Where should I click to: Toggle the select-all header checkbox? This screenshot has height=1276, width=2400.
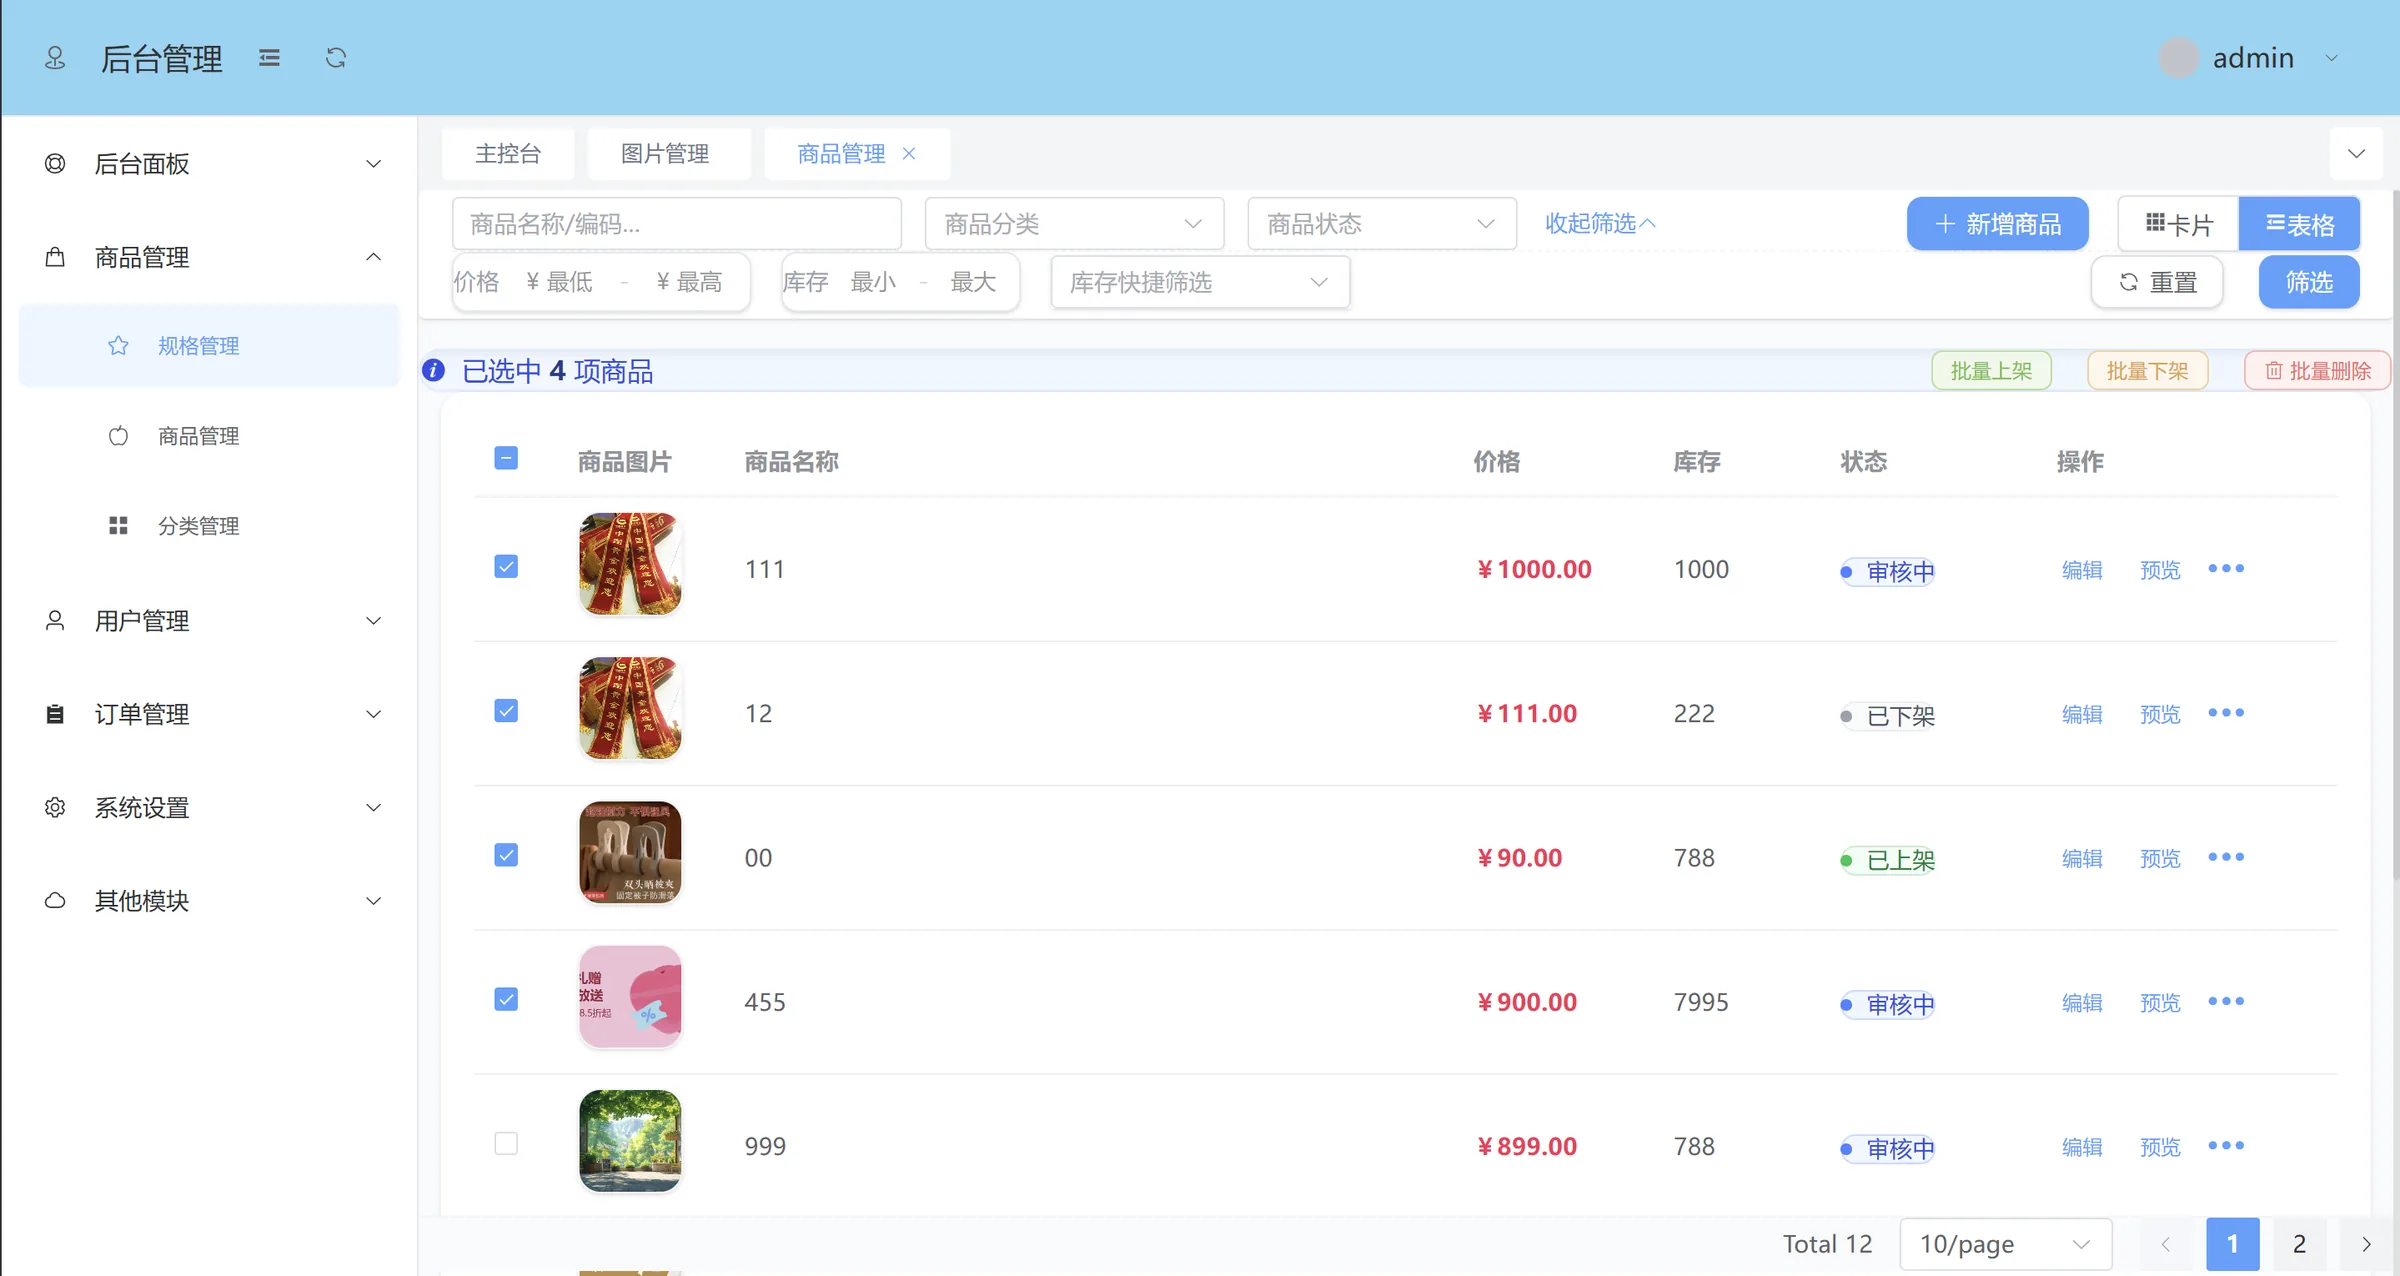point(506,458)
